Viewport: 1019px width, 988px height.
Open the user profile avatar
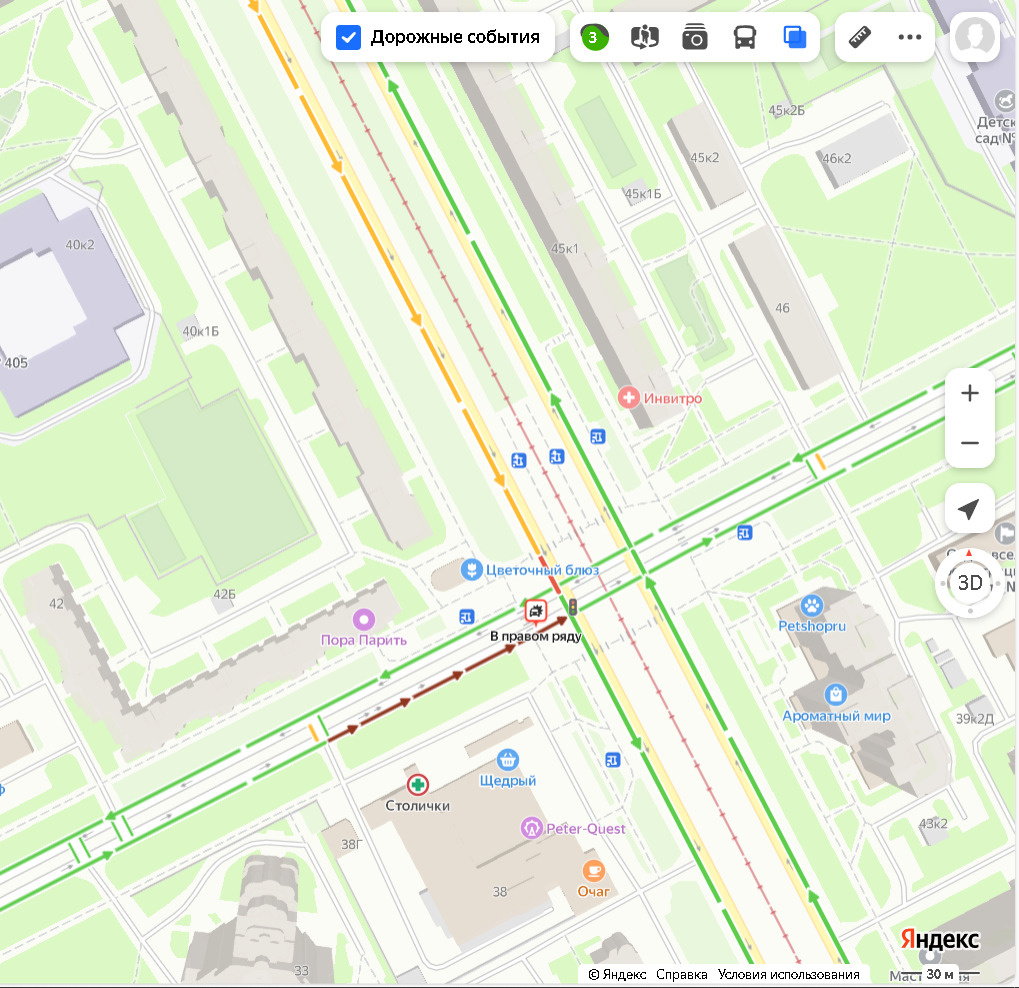coord(974,38)
